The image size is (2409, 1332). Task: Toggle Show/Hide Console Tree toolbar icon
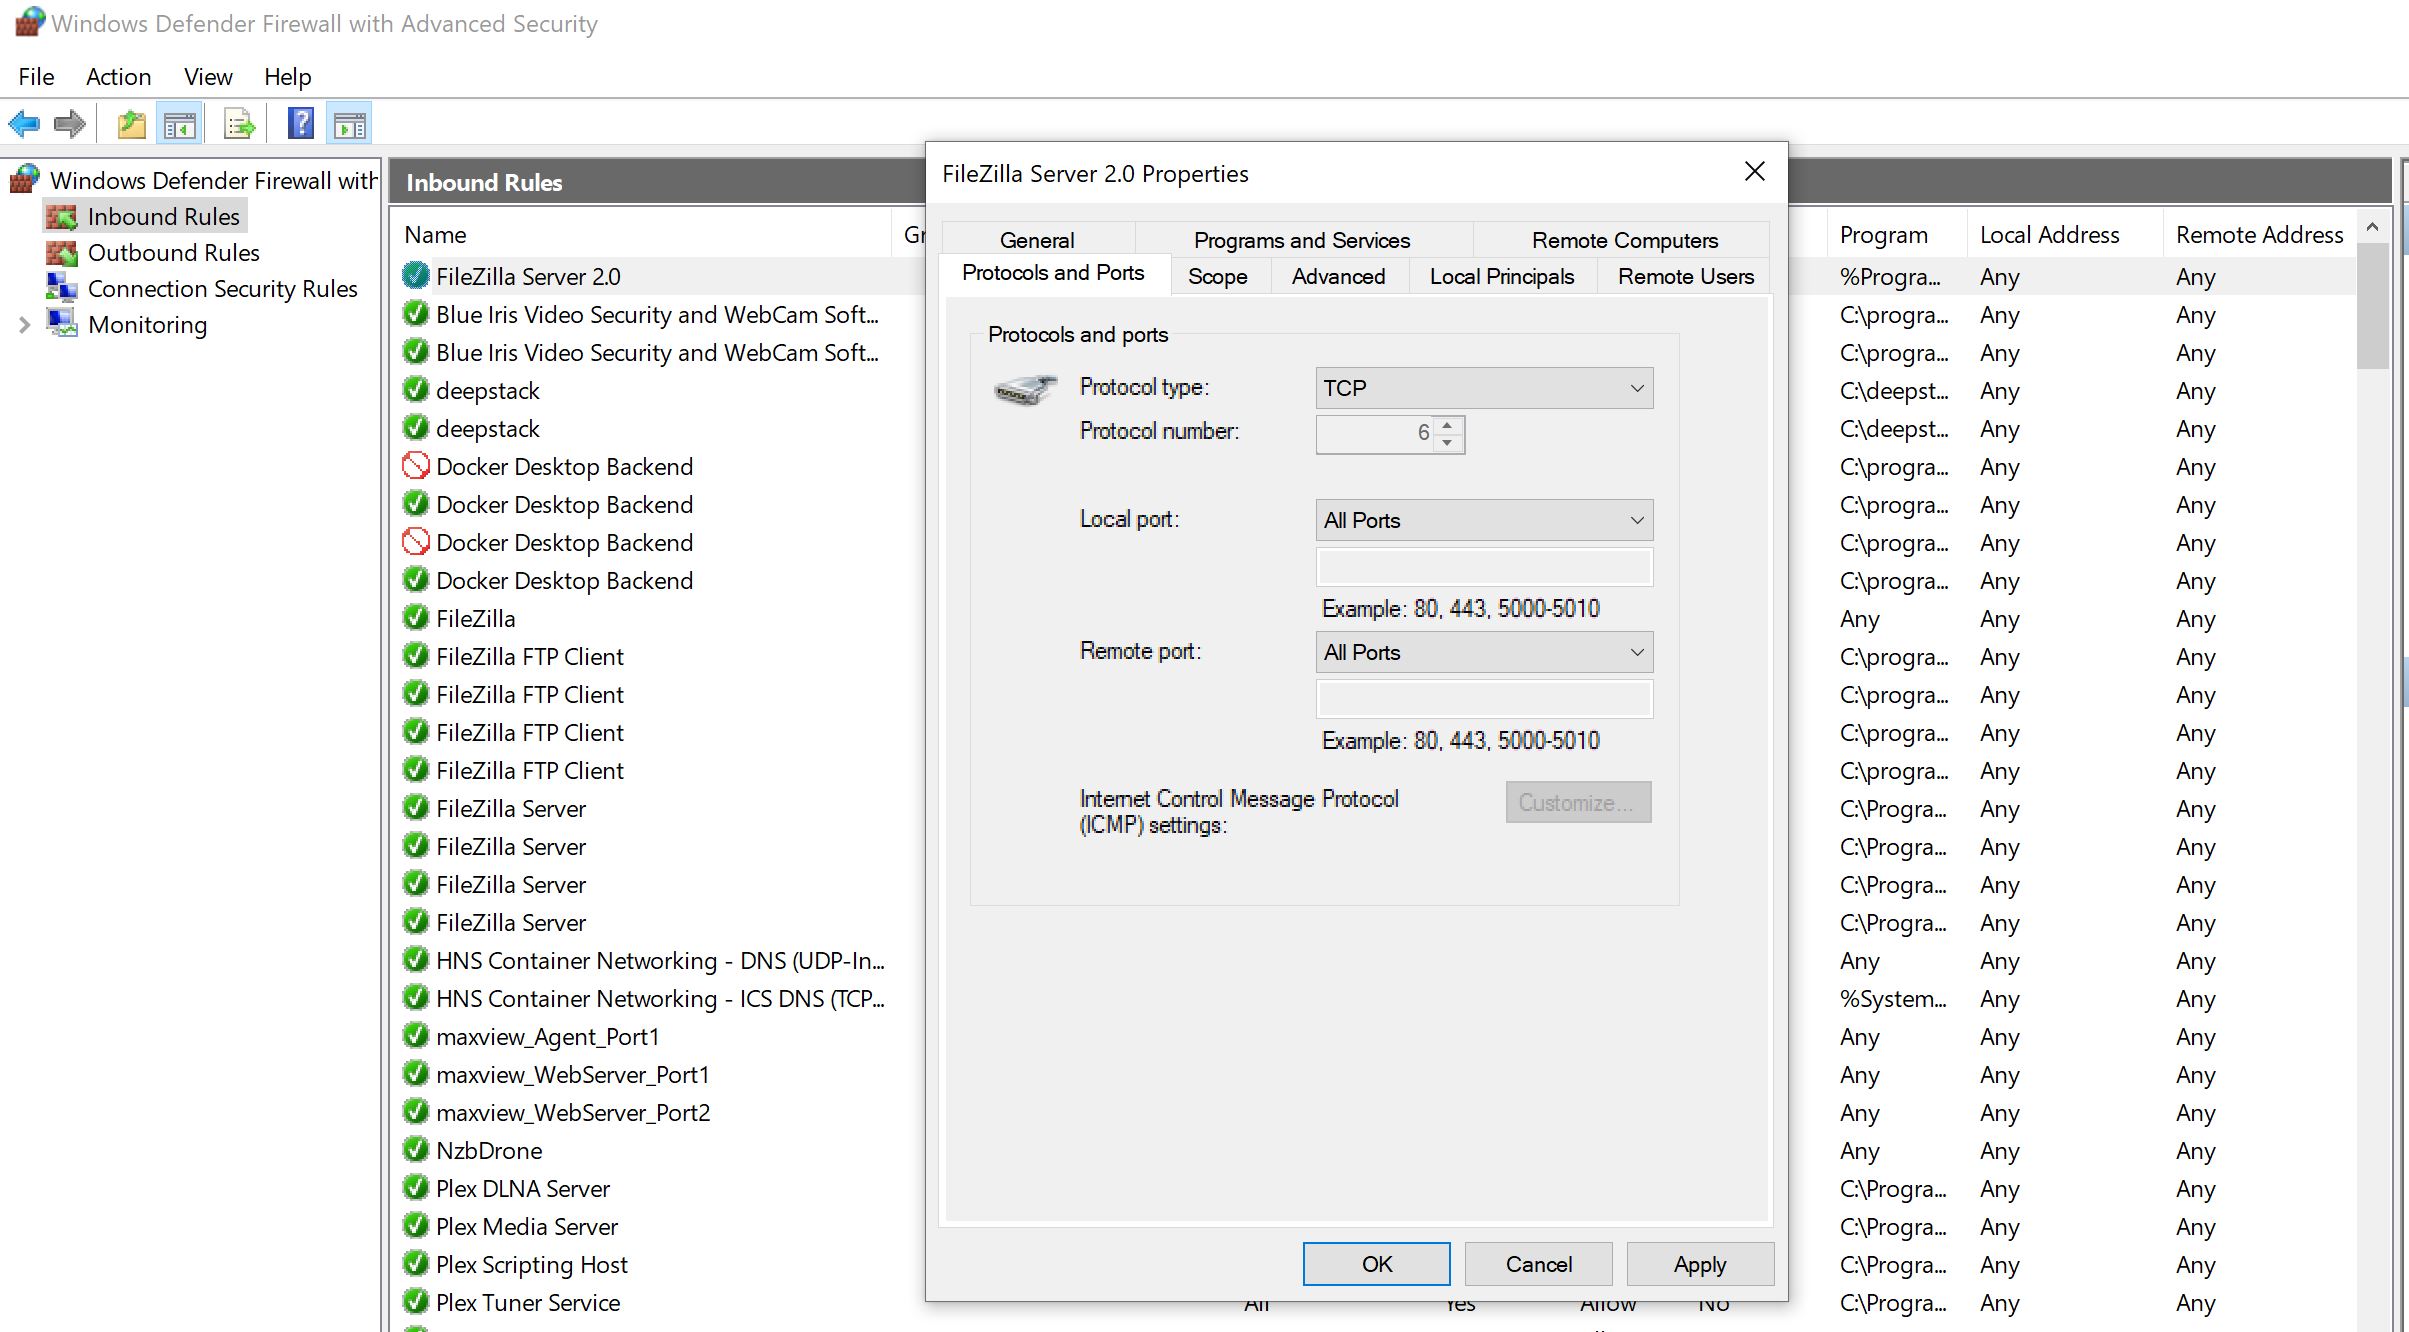point(180,125)
